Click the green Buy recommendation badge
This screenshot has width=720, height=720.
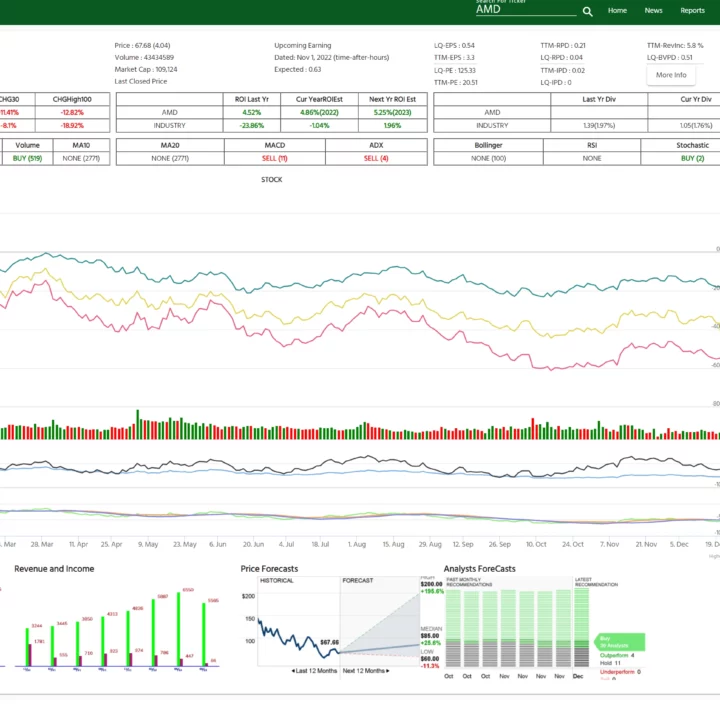point(620,642)
